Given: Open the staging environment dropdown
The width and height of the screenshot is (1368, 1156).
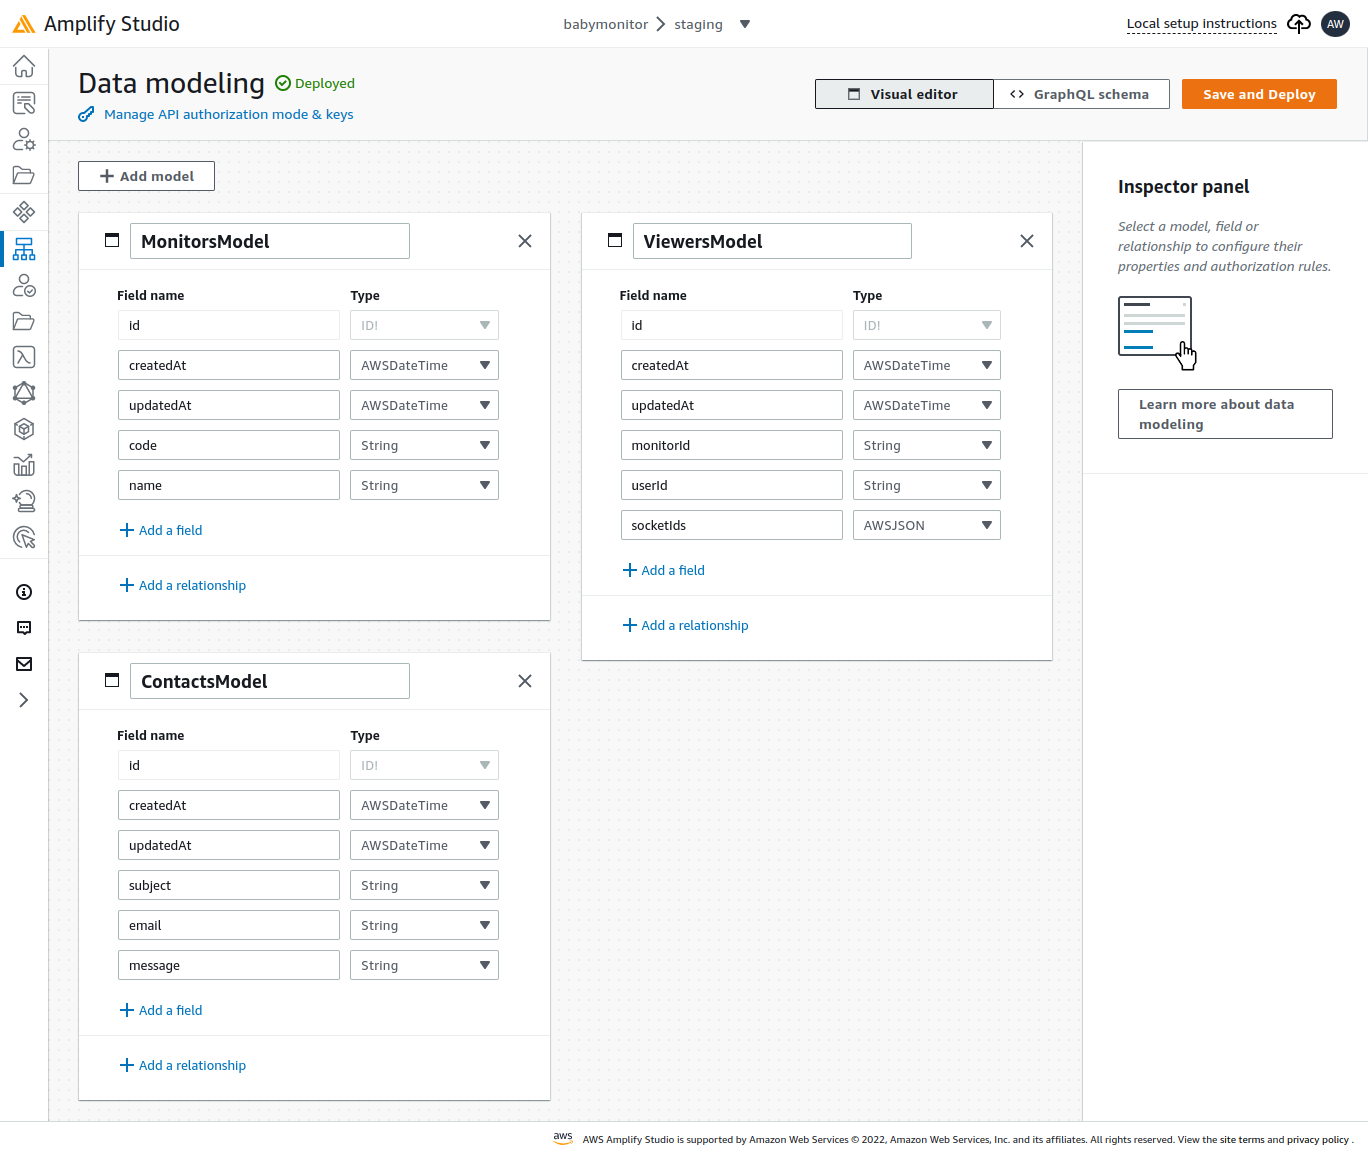Looking at the screenshot, I should (744, 24).
